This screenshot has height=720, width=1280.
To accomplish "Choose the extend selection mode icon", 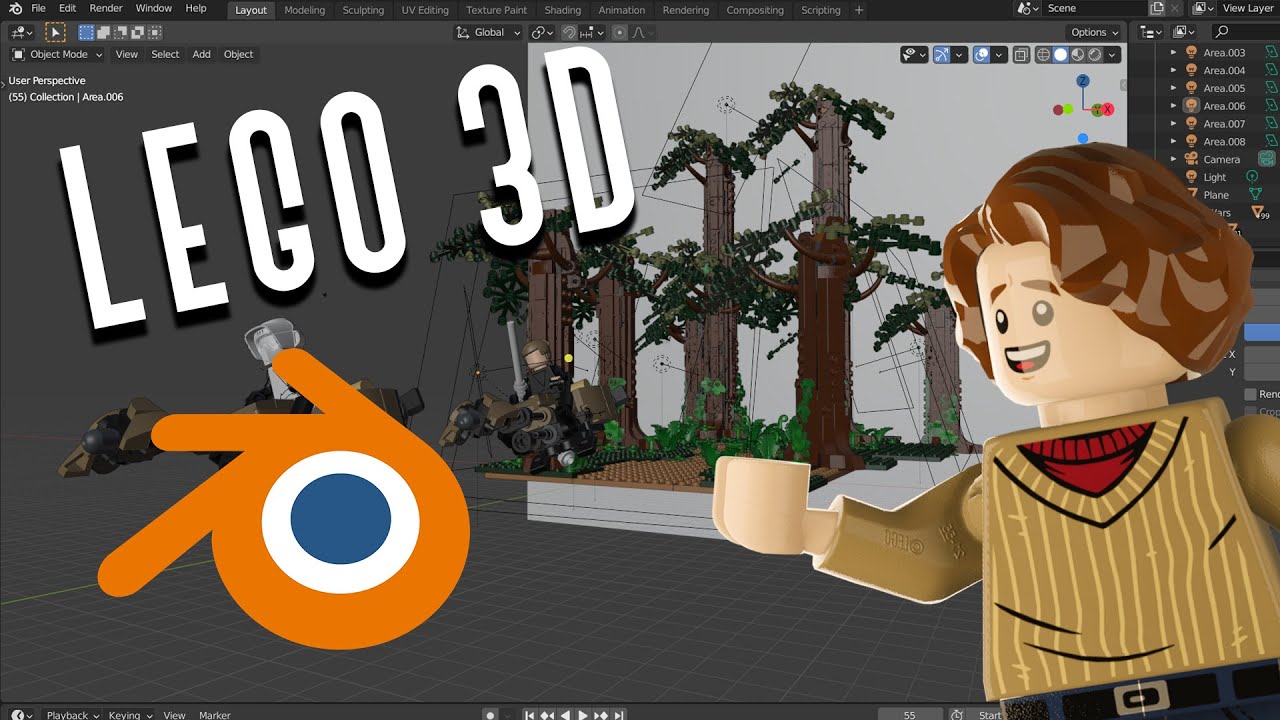I will pos(102,32).
